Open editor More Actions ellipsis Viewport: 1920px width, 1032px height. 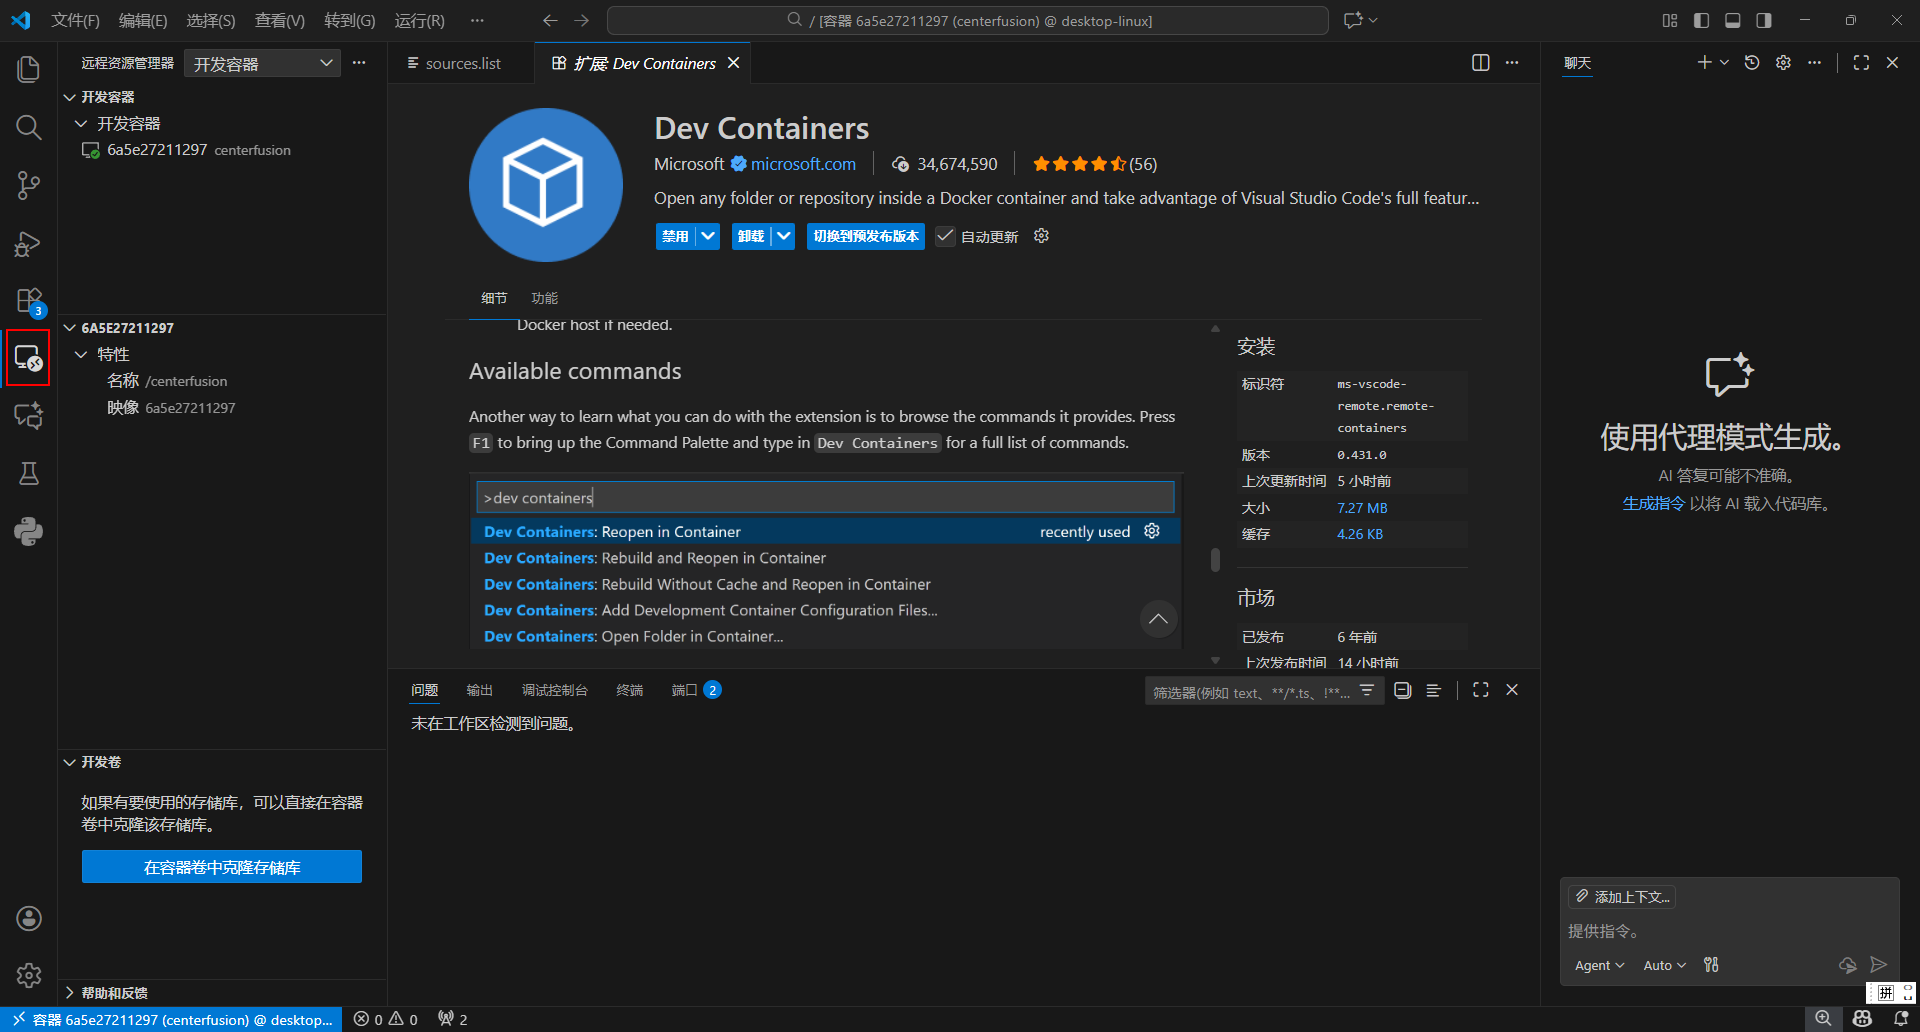coord(1512,63)
